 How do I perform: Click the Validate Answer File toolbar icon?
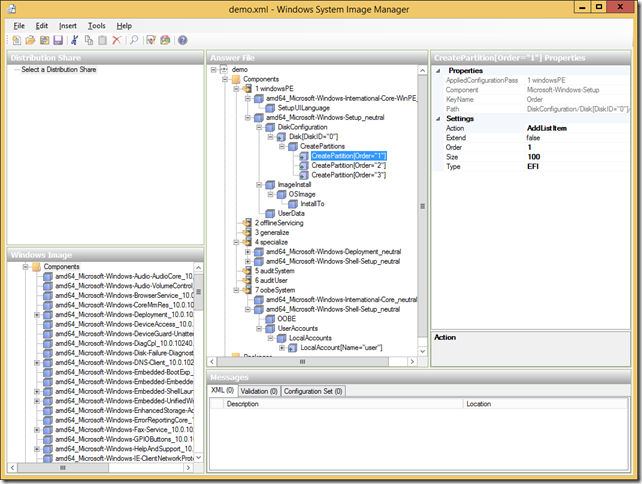[151, 40]
